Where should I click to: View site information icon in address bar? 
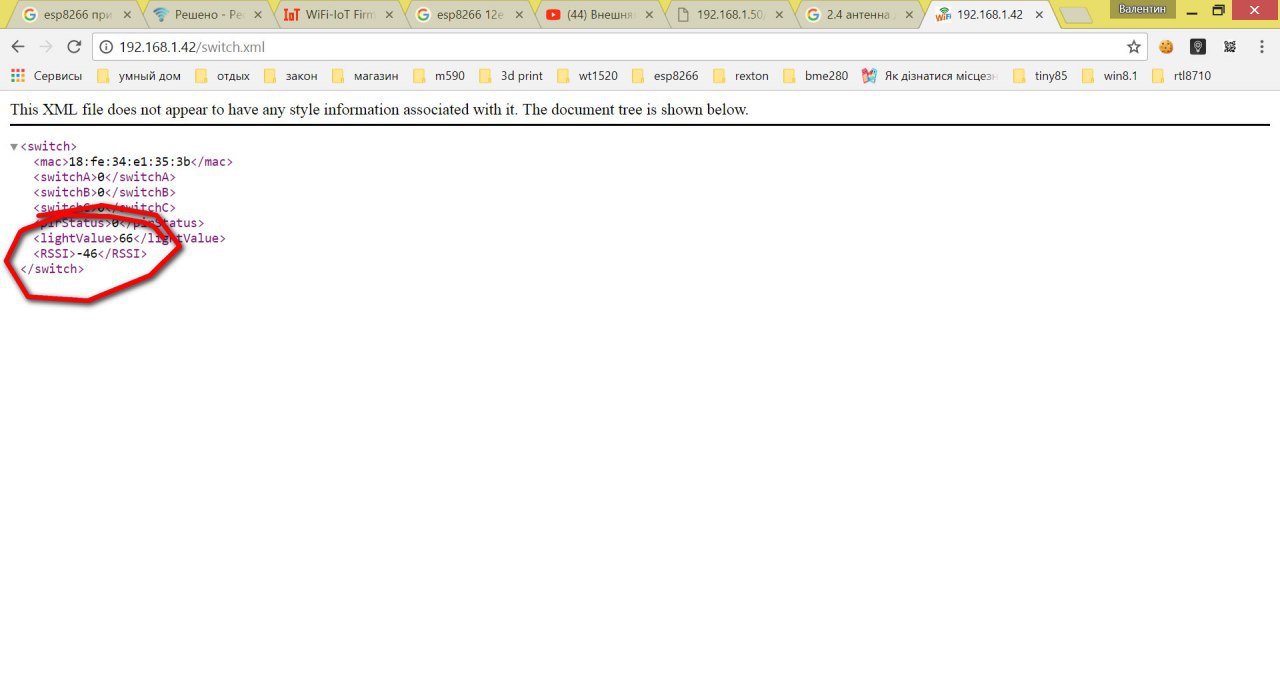[x=106, y=47]
